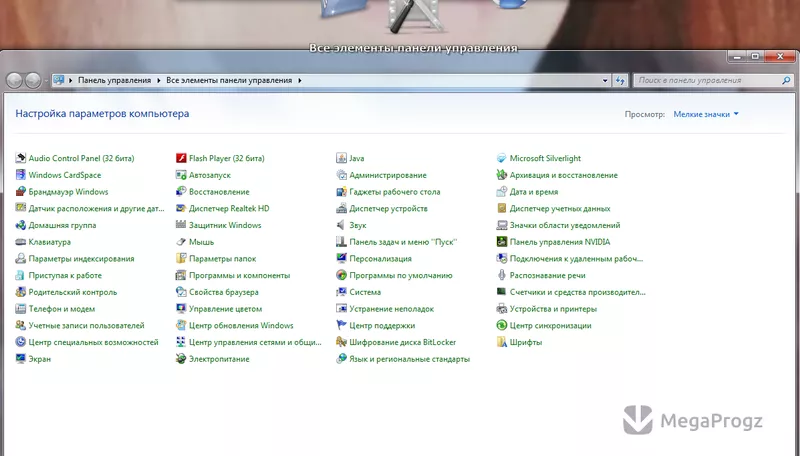Image resolution: width=800 pixels, height=456 pixels.
Task: Refresh the control panel view
Action: click(x=620, y=80)
